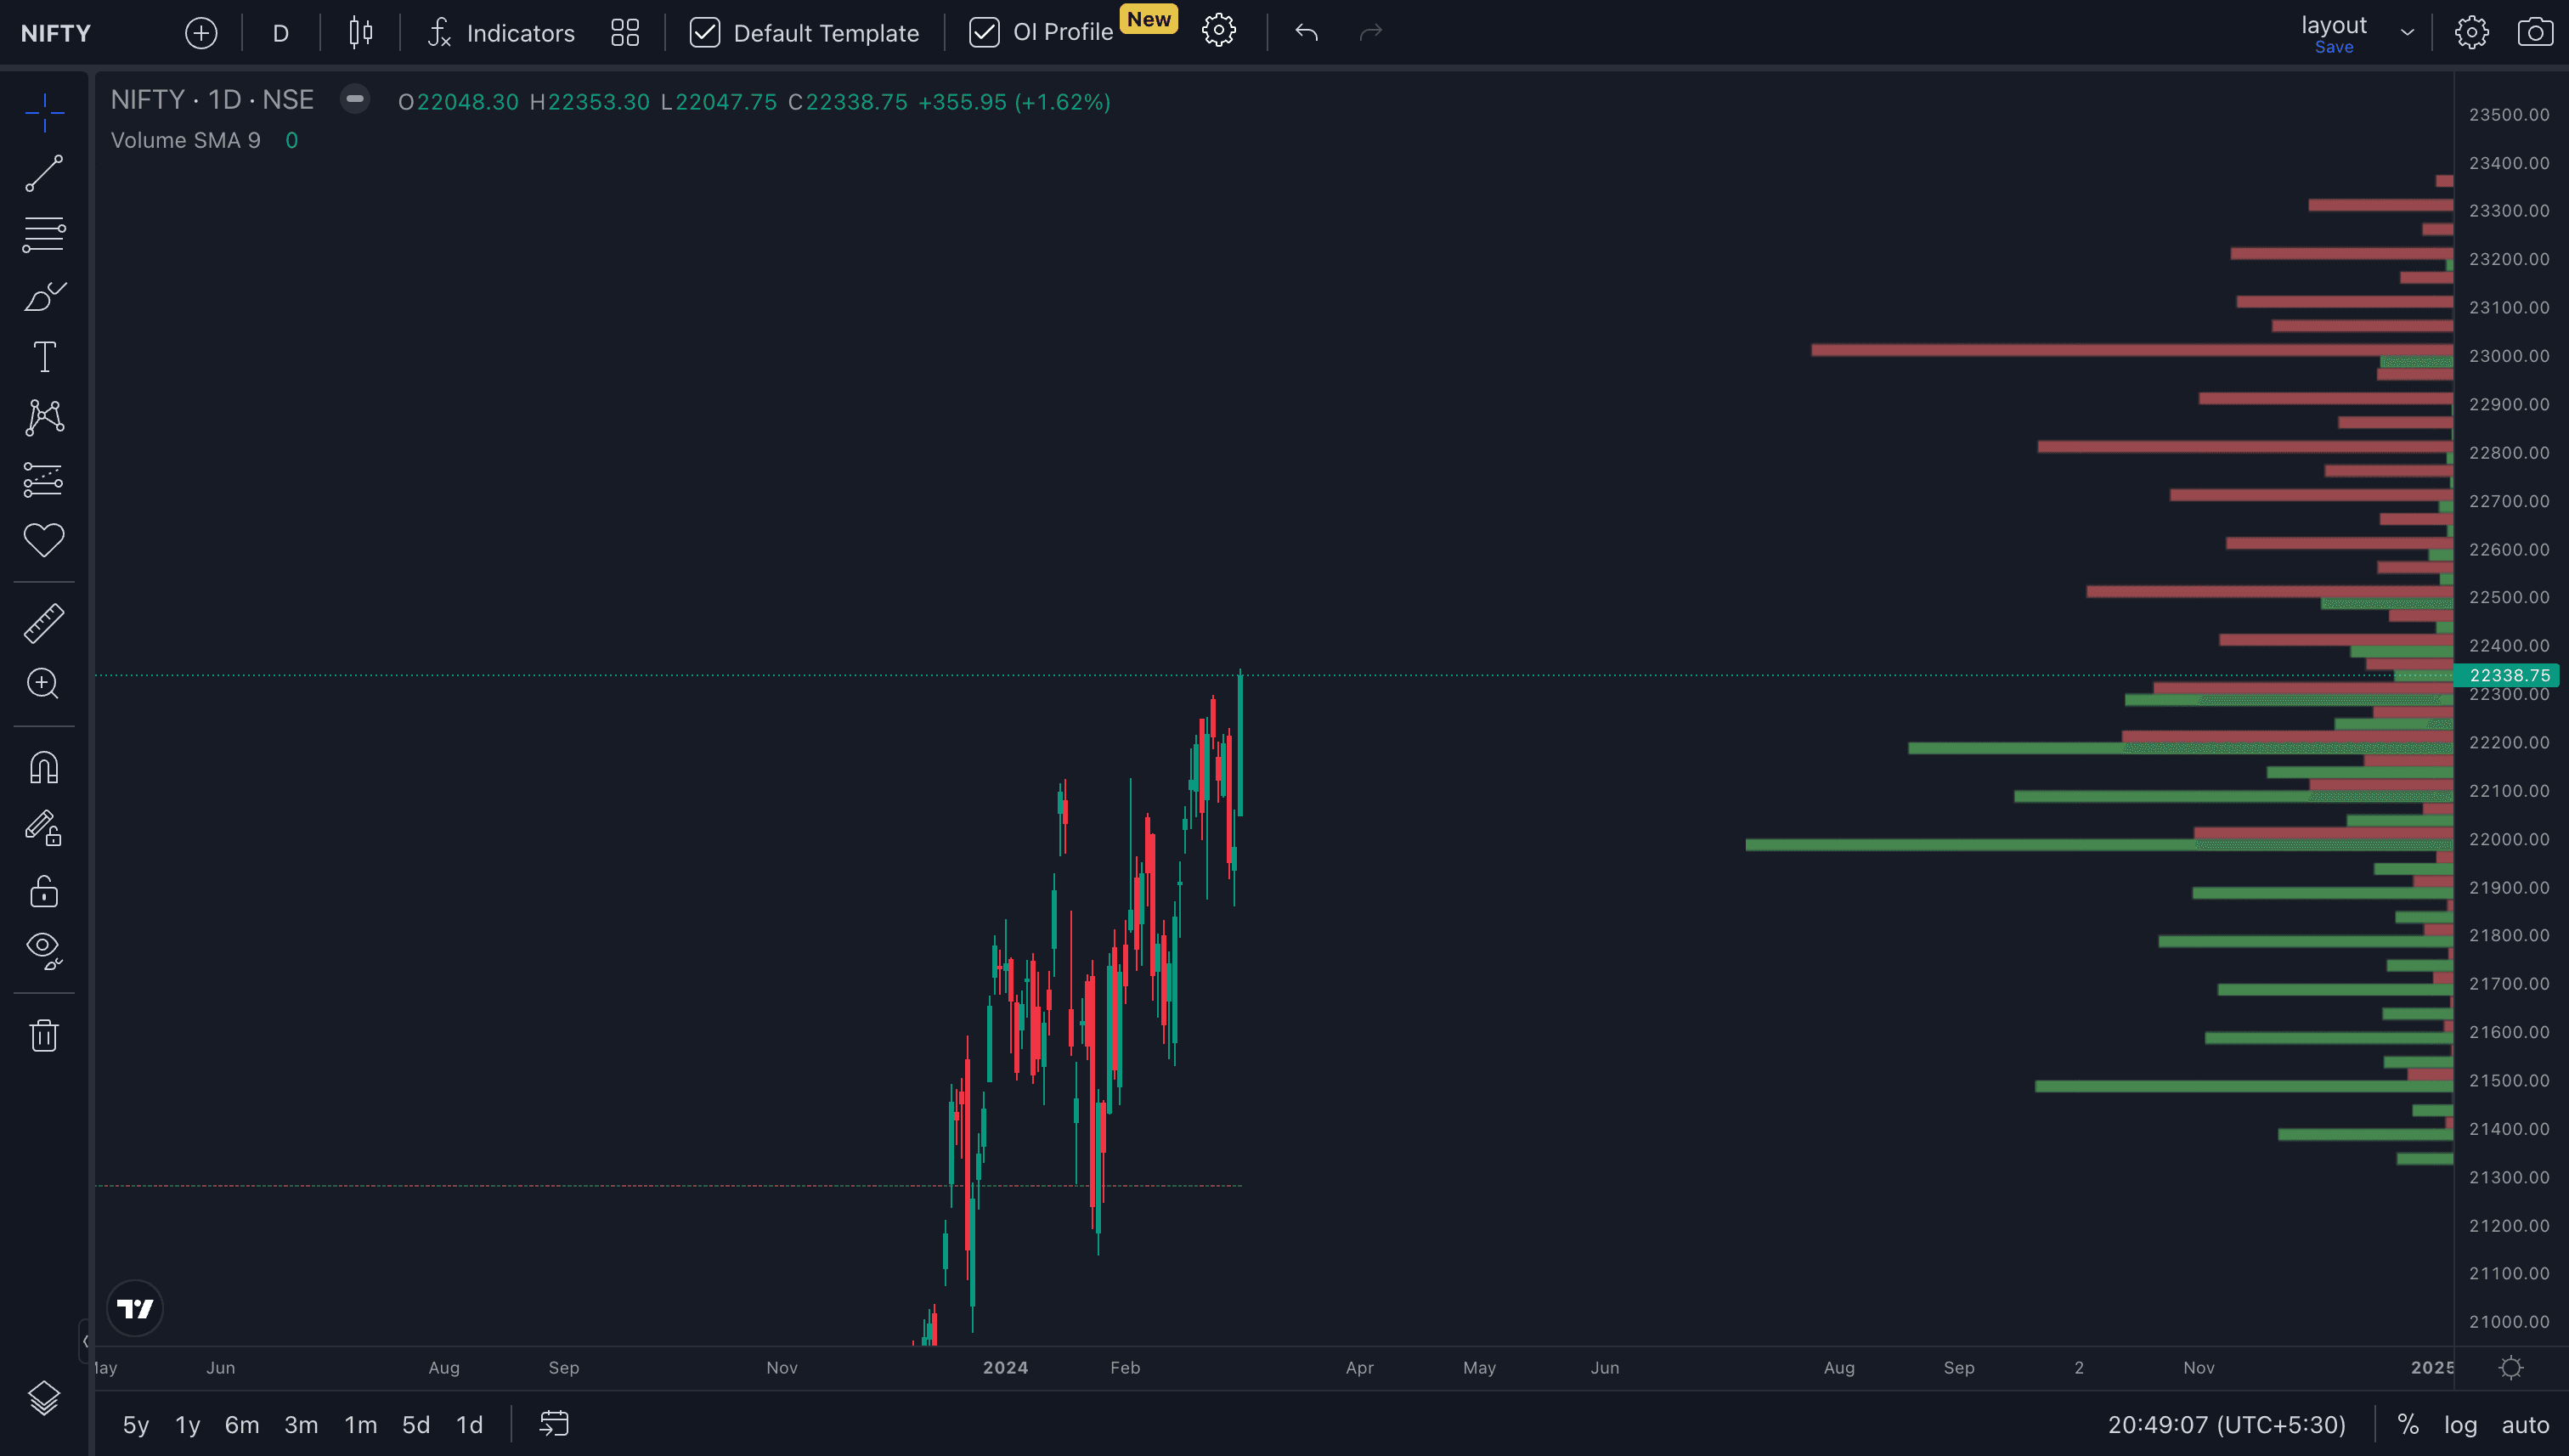Pick the ruler measure tool
The width and height of the screenshot is (2569, 1456).
click(x=44, y=623)
